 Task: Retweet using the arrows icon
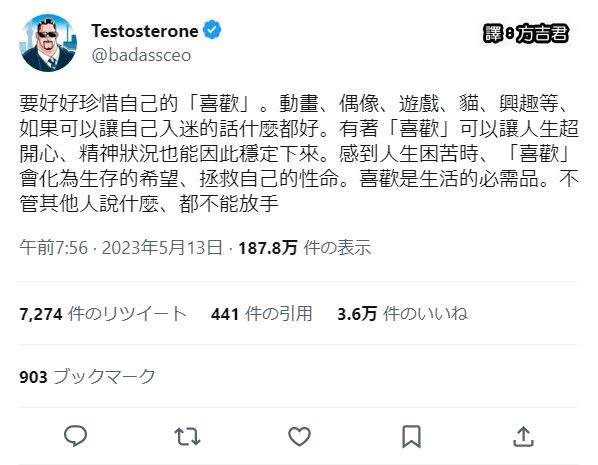(x=187, y=436)
